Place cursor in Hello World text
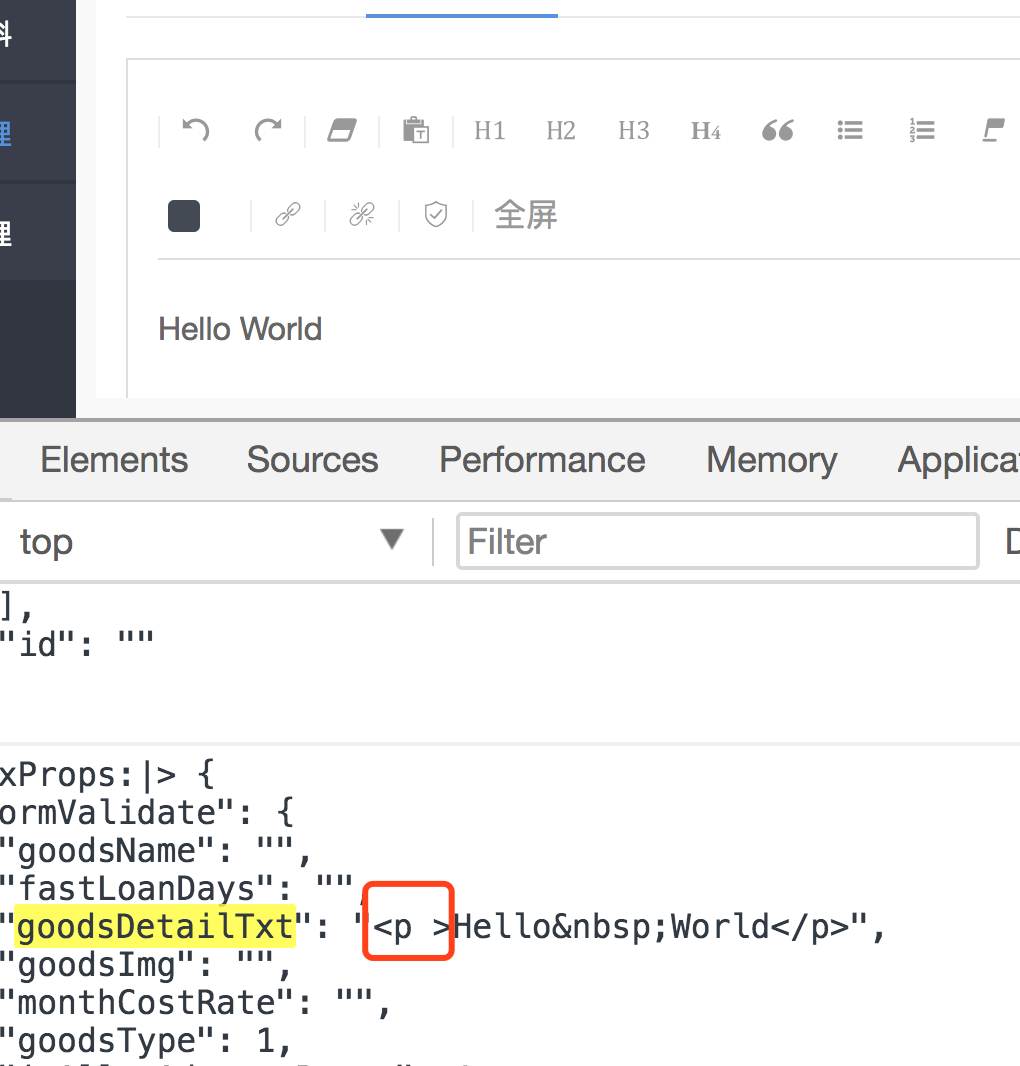 tap(240, 329)
